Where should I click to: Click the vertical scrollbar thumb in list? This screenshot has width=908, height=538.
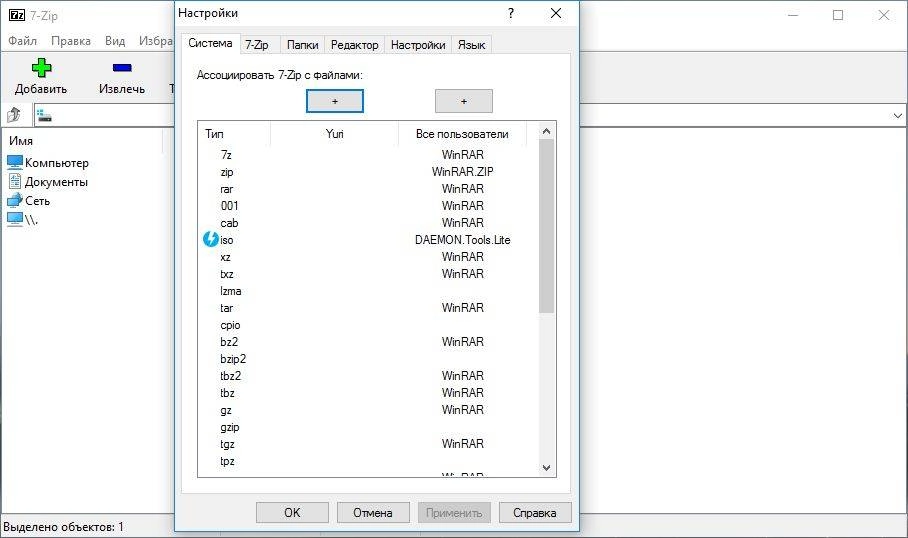pos(546,226)
